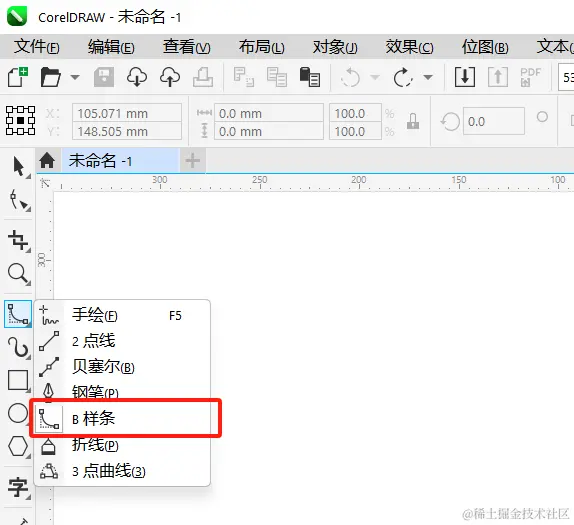Viewport: 574px width, 525px height.
Task: Click the Cut icon in toolbar
Action: (x=243, y=77)
